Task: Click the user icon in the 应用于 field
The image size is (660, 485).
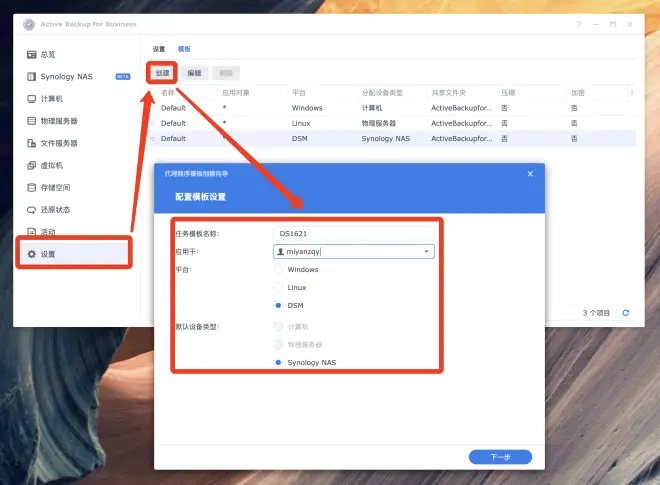Action: tap(280, 251)
